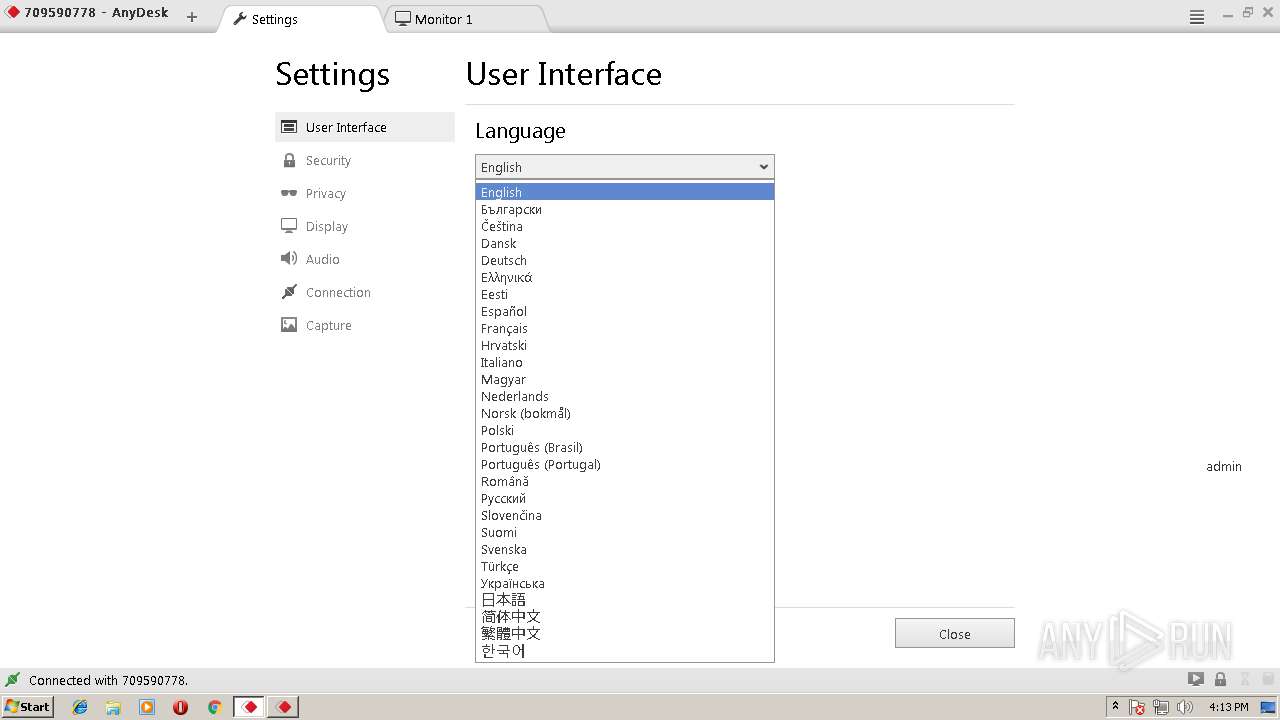
Task: Click the network tray icon
Action: (1161, 707)
